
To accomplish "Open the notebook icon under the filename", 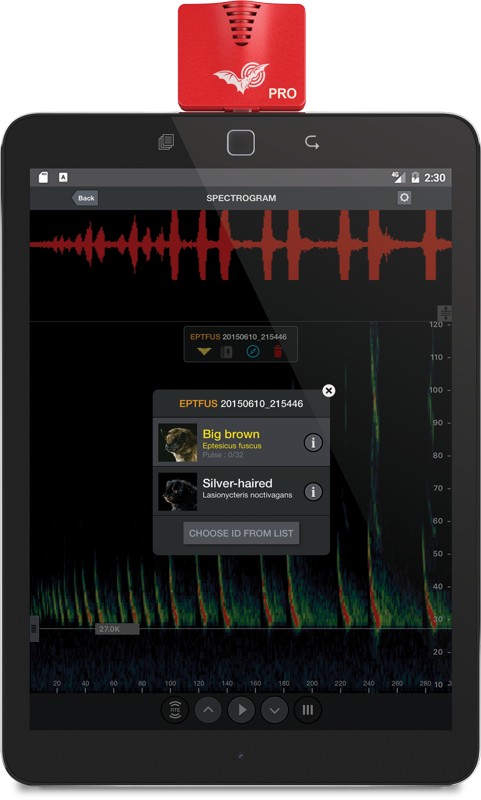I will [226, 351].
